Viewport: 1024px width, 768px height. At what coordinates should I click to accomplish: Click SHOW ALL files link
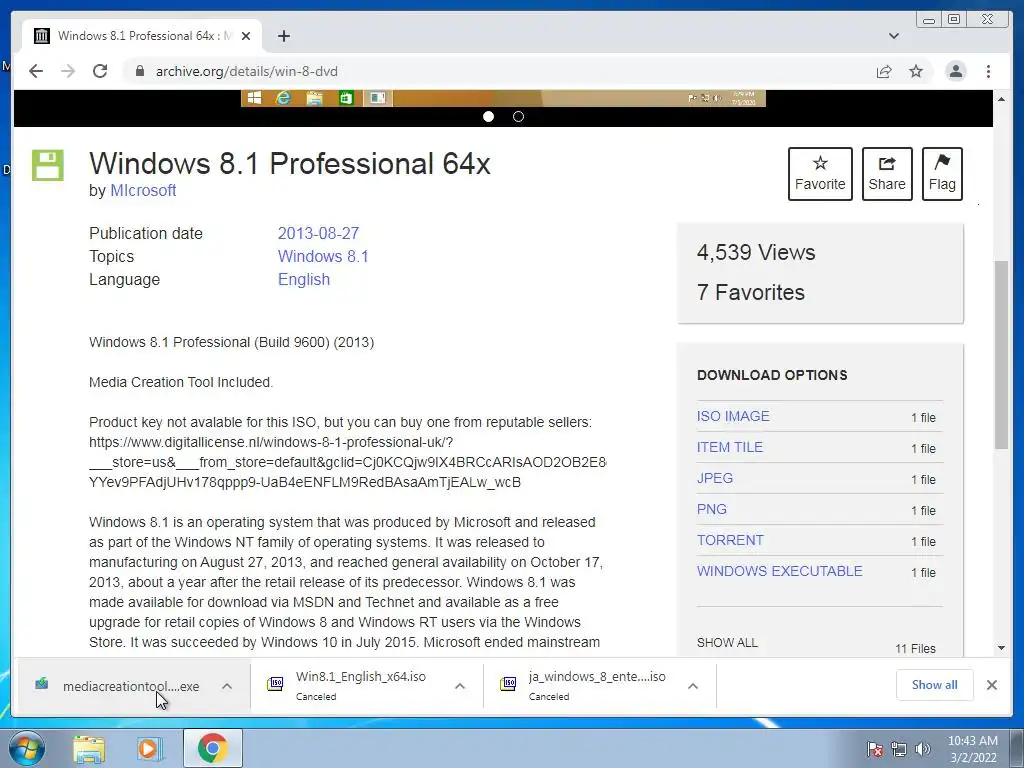[x=727, y=643]
